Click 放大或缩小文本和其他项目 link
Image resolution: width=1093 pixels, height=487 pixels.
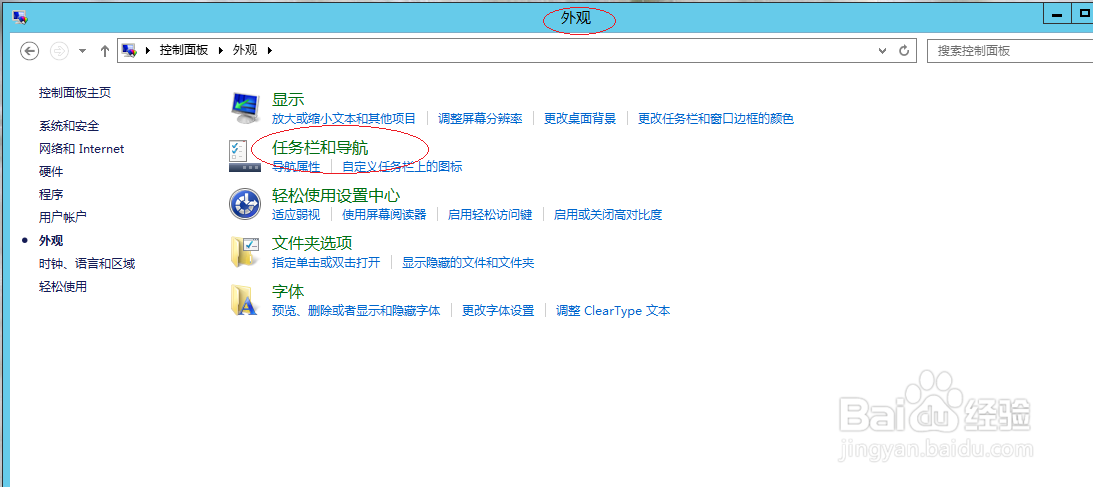click(x=344, y=118)
